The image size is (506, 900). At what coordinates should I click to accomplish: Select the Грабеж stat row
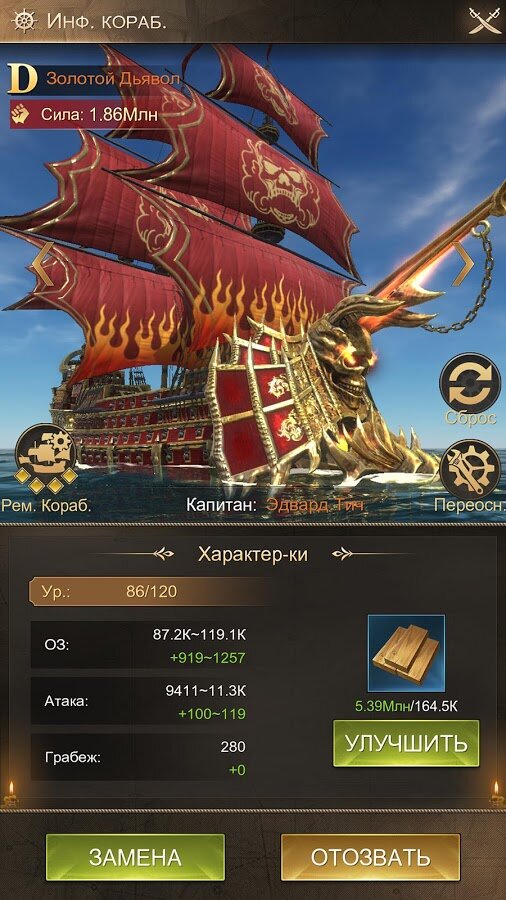pos(142,757)
